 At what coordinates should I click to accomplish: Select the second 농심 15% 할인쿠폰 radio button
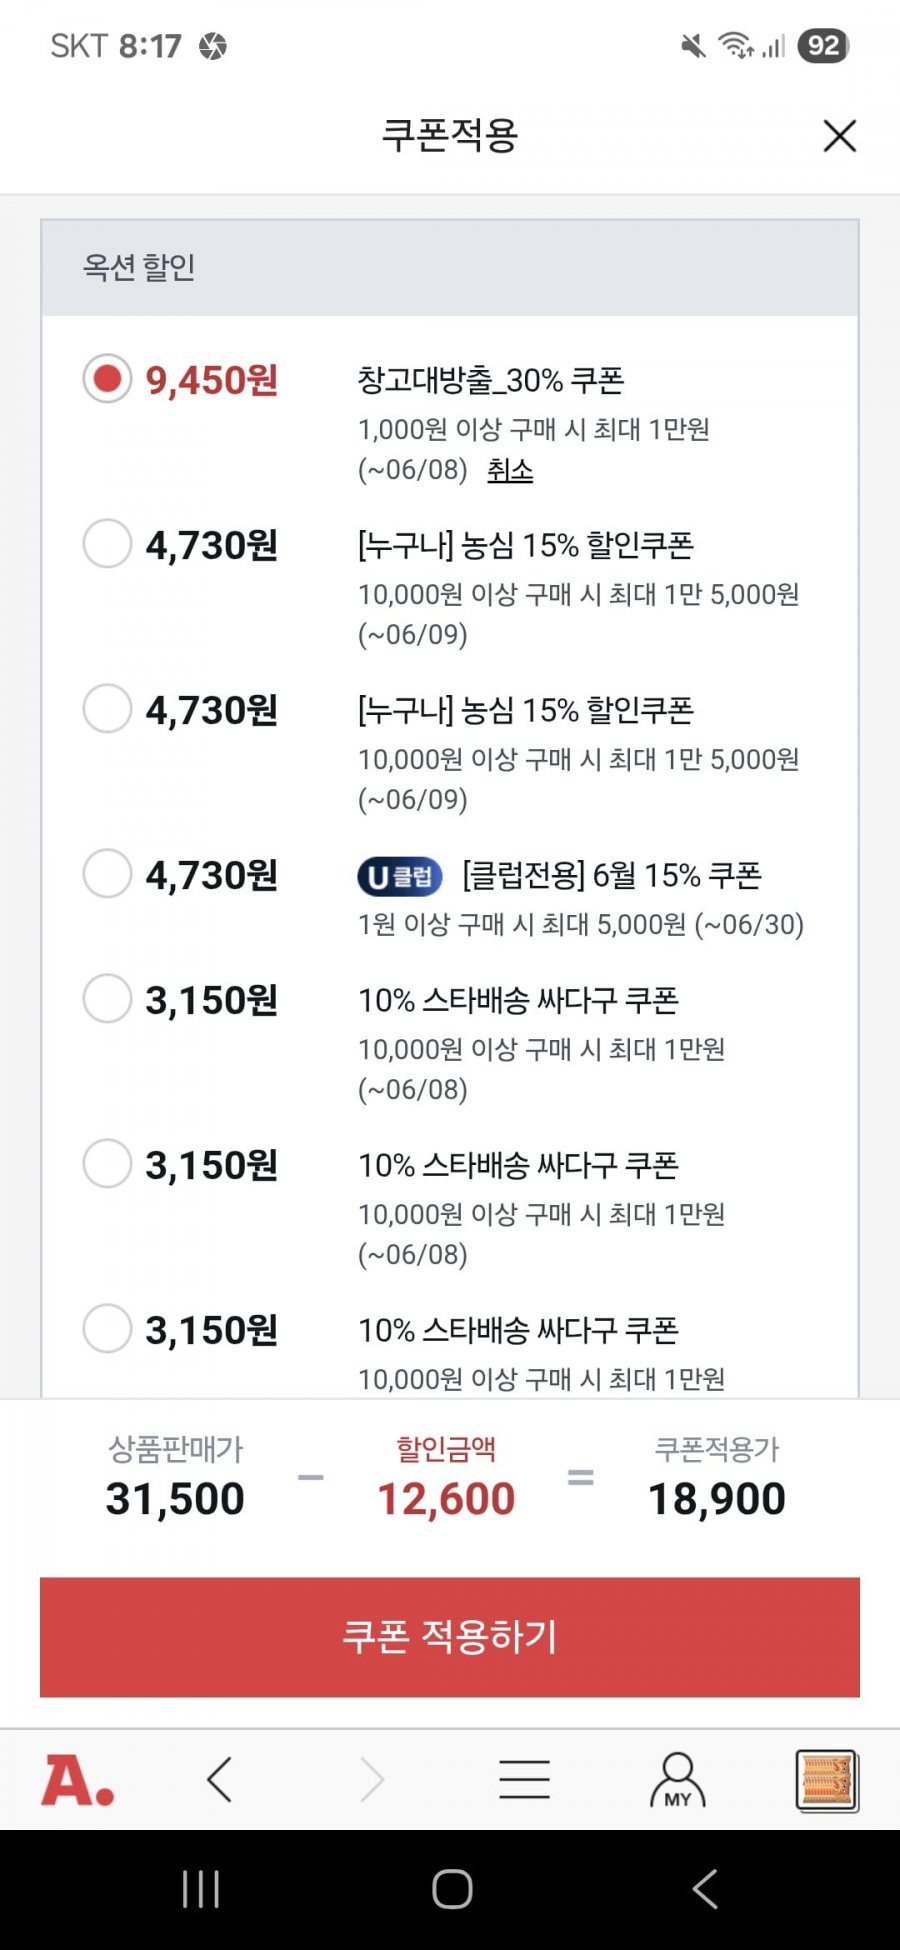[x=107, y=709]
